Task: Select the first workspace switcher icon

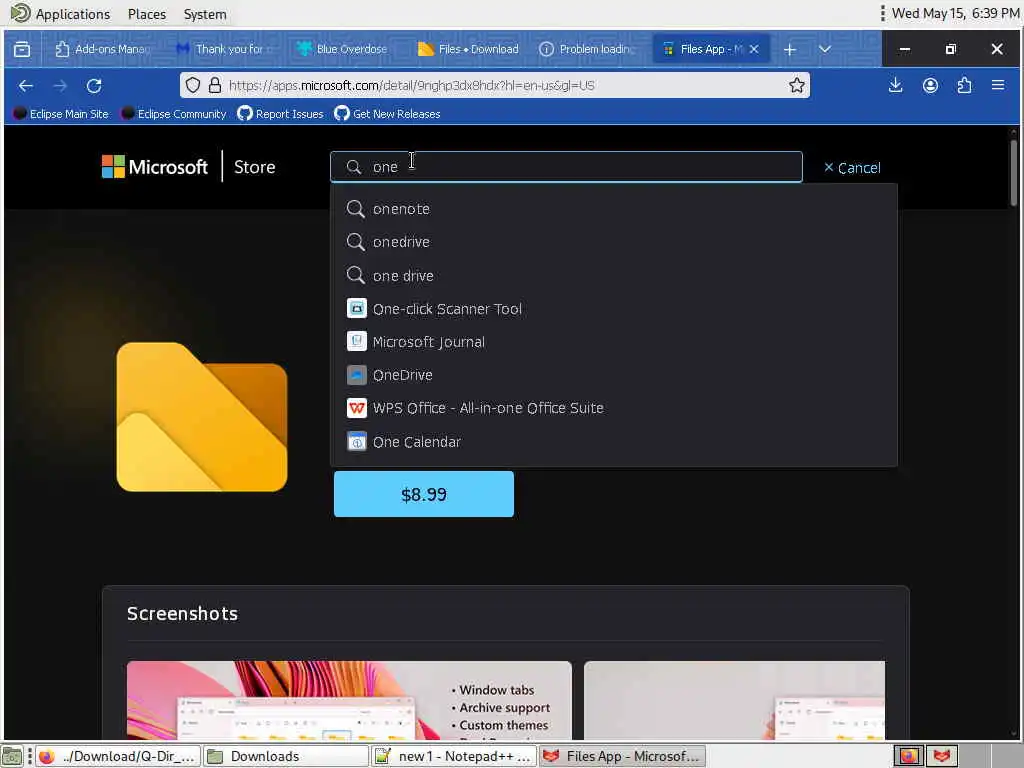Action: point(908,756)
